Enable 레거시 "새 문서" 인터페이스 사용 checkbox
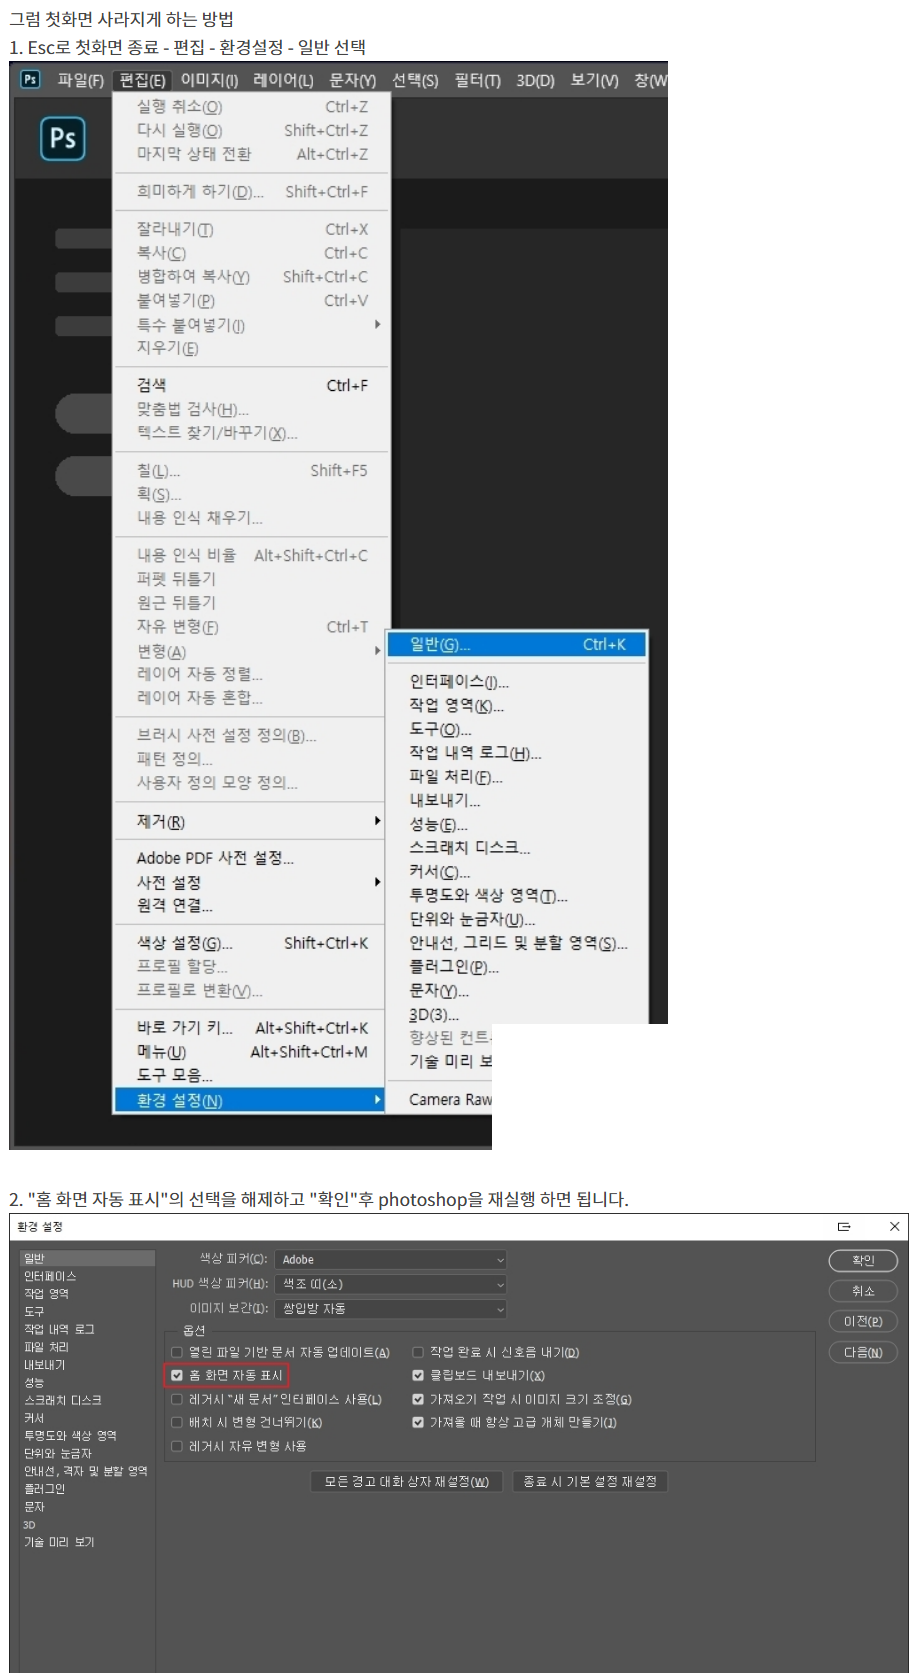Image resolution: width=920 pixels, height=1673 pixels. coord(177,1399)
